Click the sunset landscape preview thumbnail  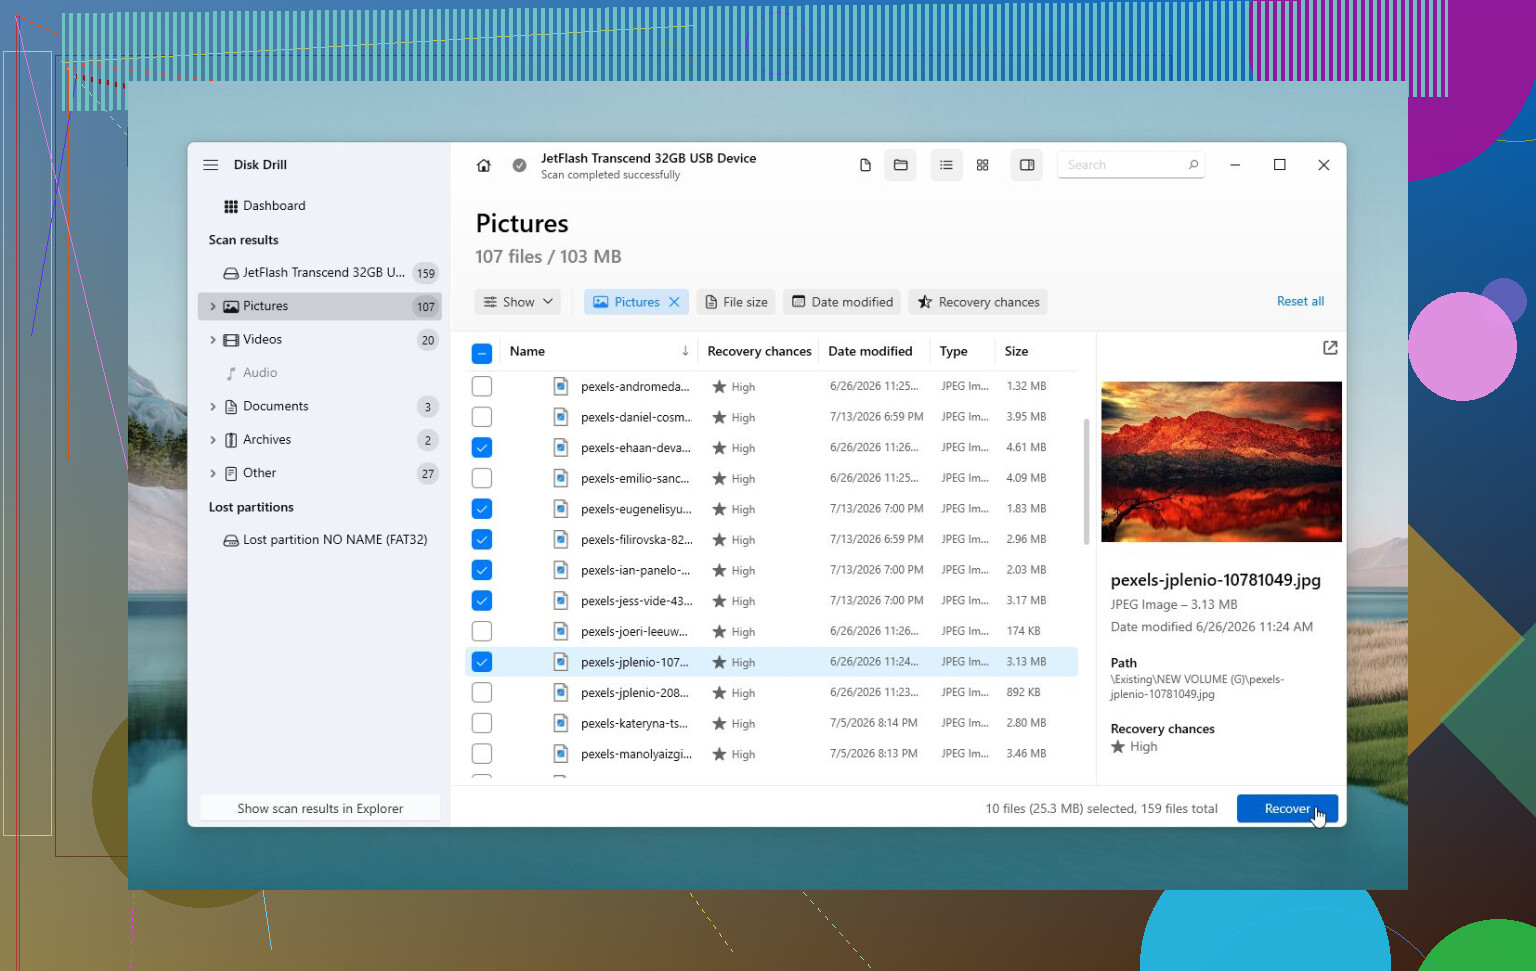pyautogui.click(x=1221, y=462)
